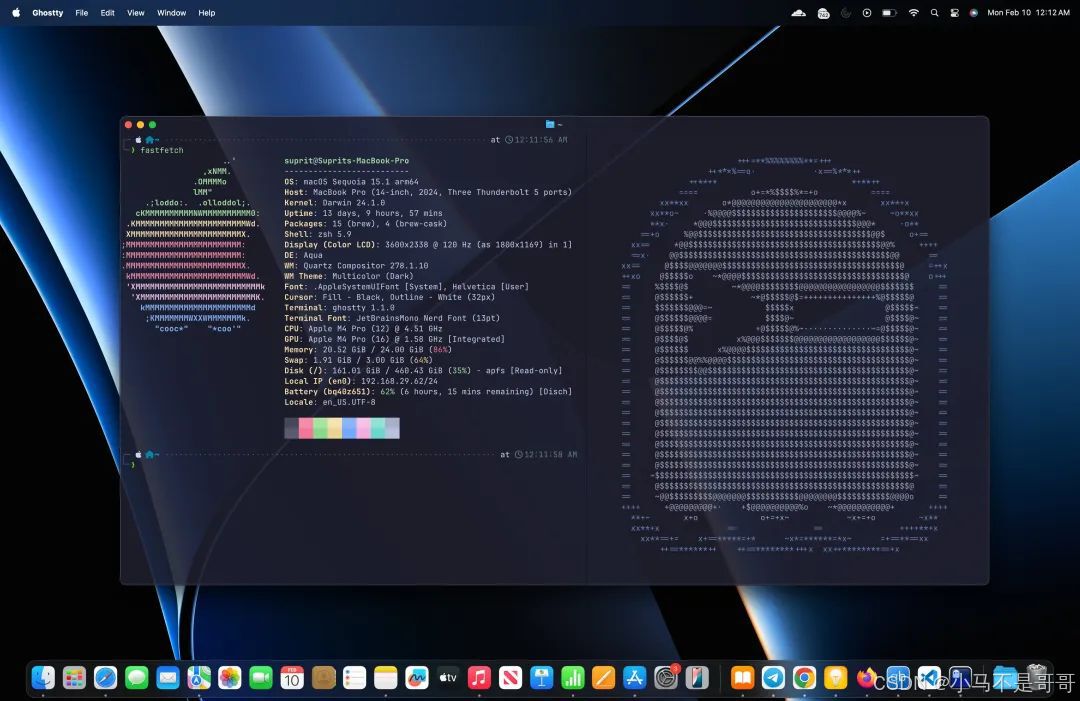Open Launchpad in the dock

[74, 678]
